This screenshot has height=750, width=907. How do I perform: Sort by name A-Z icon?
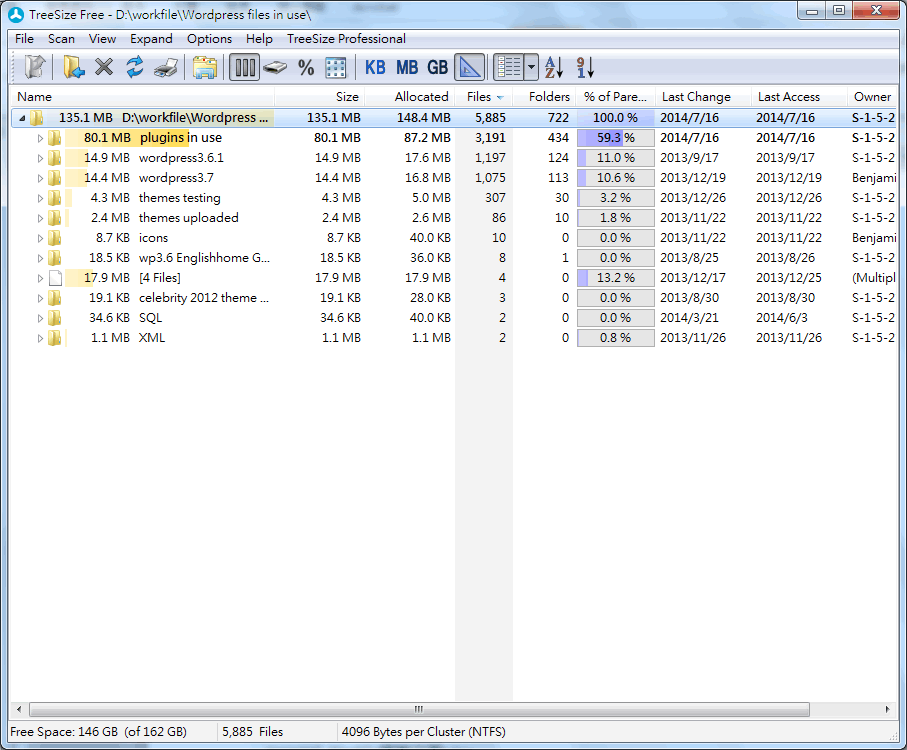tap(554, 67)
